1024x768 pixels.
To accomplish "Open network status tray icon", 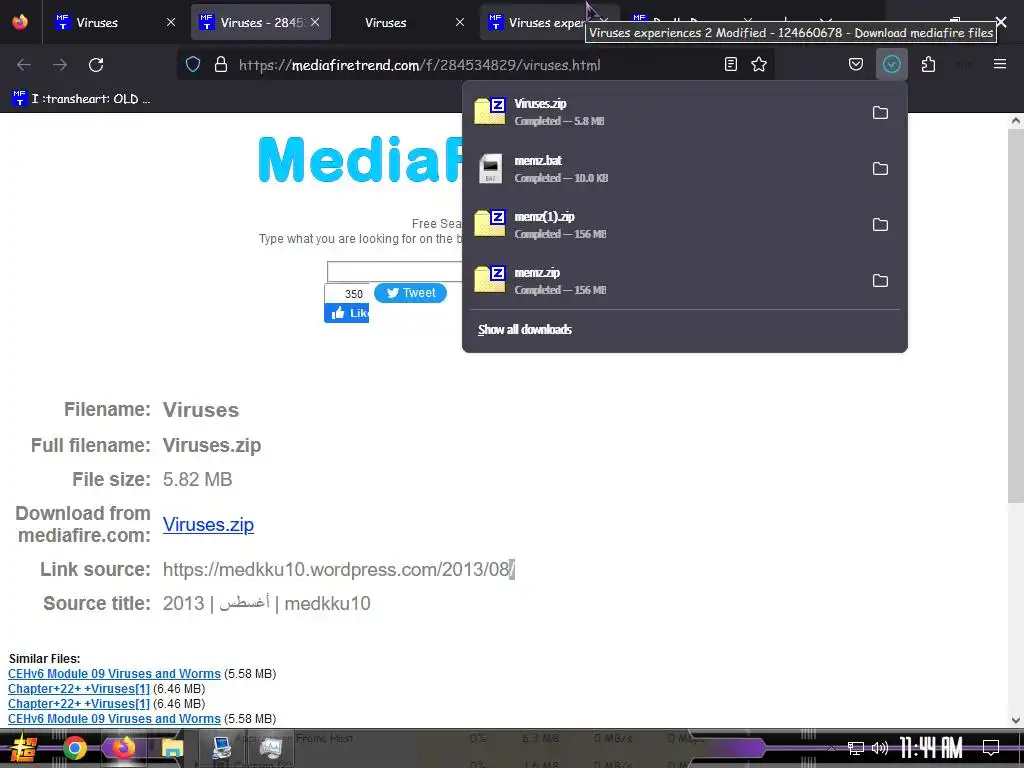I will (855, 748).
